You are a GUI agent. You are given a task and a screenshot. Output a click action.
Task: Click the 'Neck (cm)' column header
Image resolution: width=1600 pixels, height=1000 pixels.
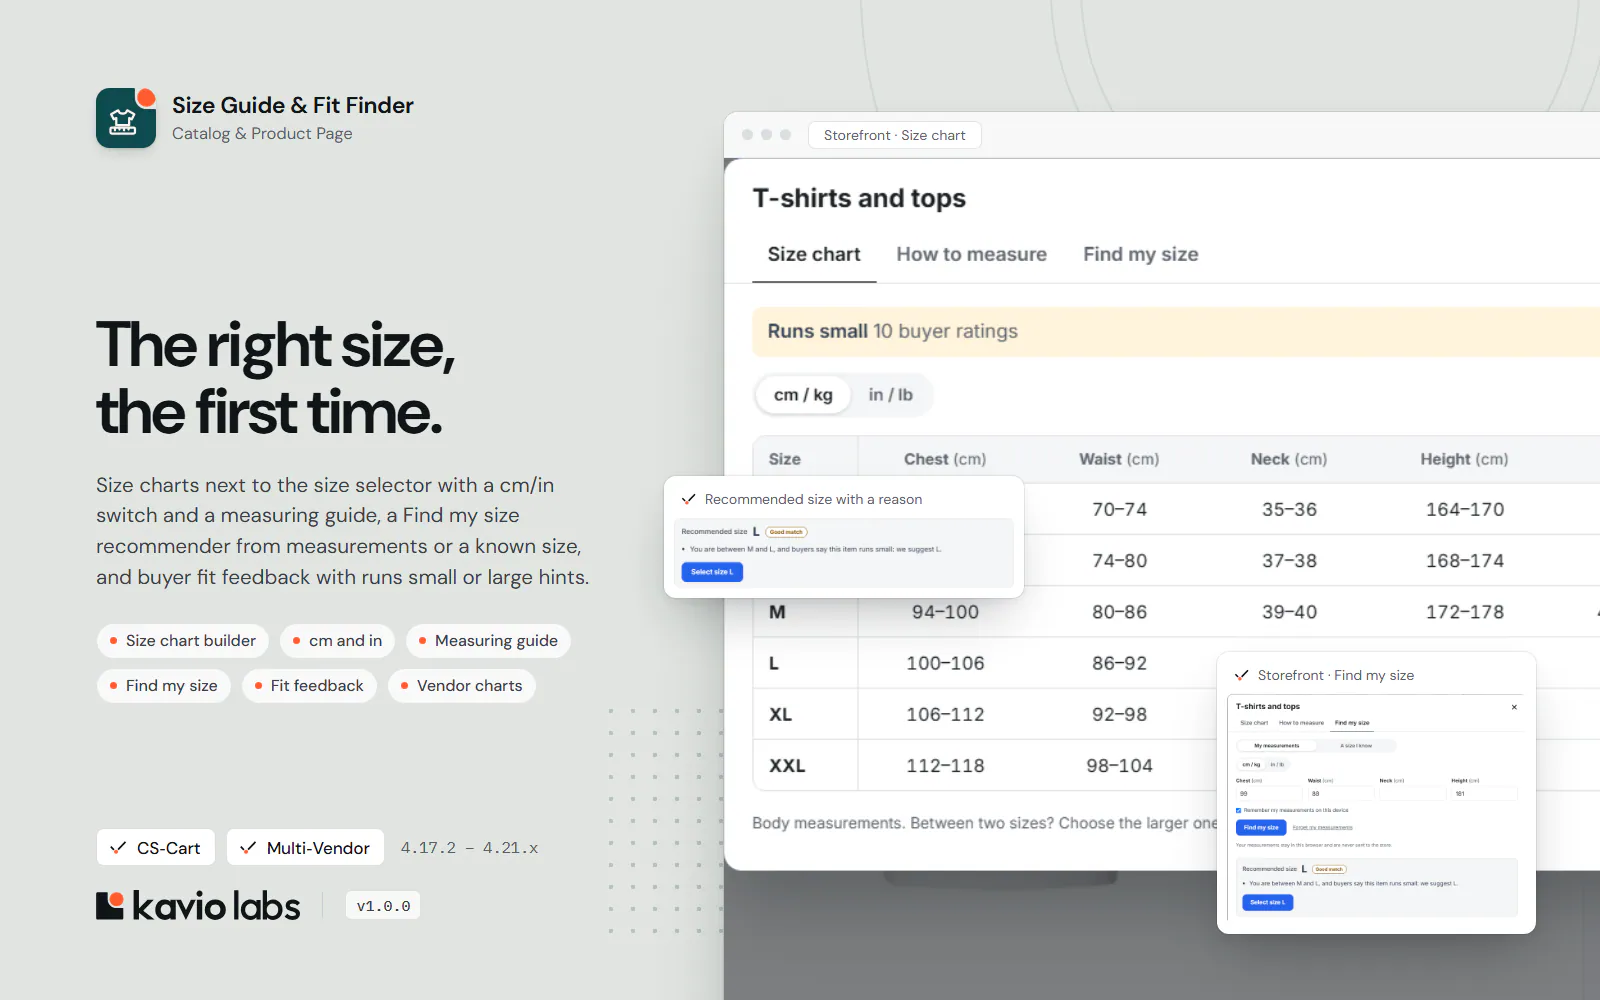click(1289, 459)
